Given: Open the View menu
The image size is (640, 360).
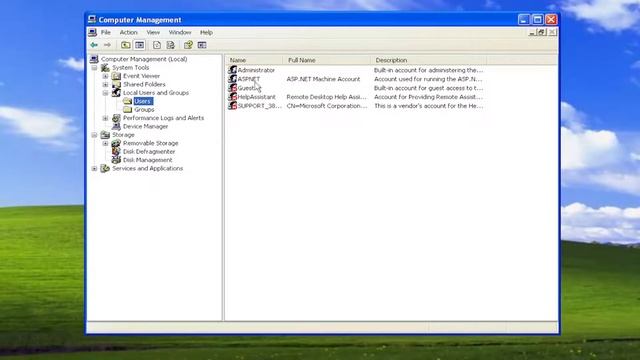Looking at the screenshot, I should (x=153, y=32).
